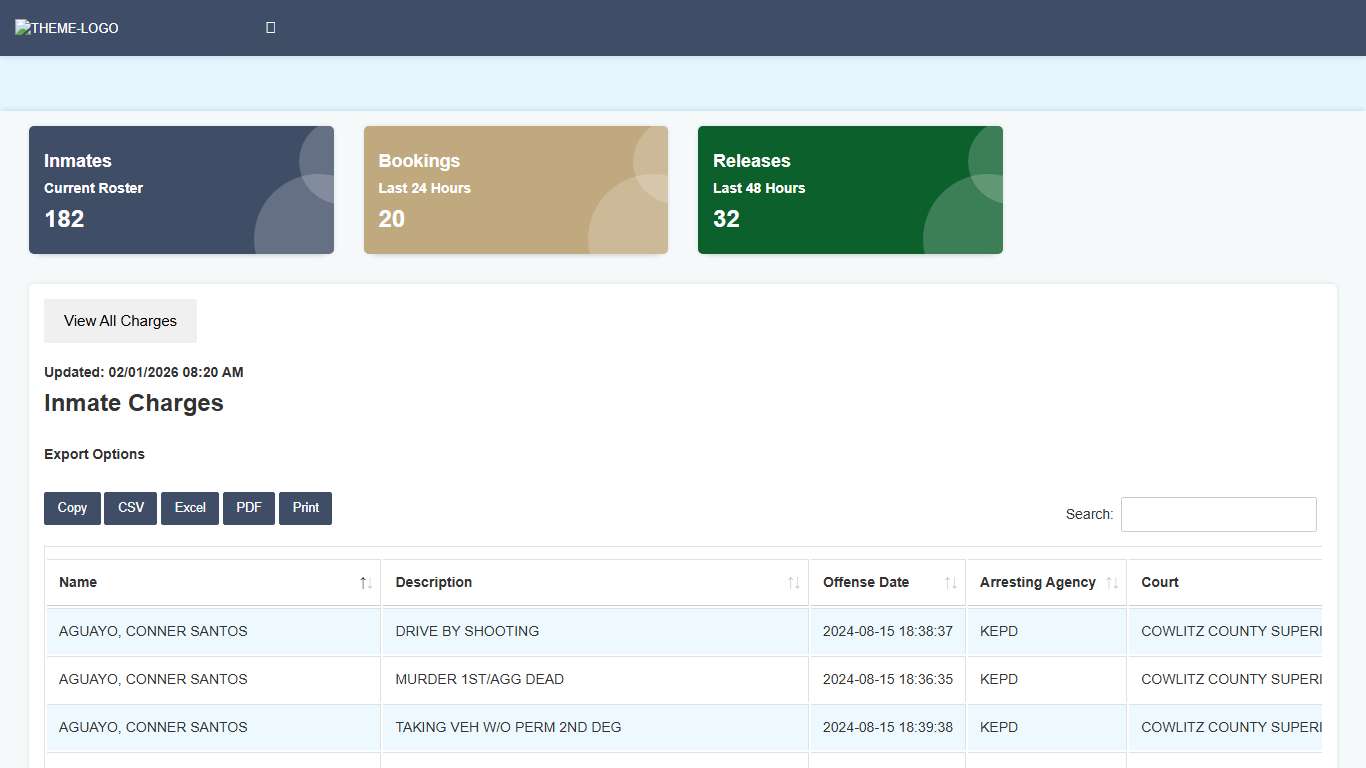Screen dimensions: 1366x768
Task: Sort table by Name column arrows
Action: click(x=366, y=583)
